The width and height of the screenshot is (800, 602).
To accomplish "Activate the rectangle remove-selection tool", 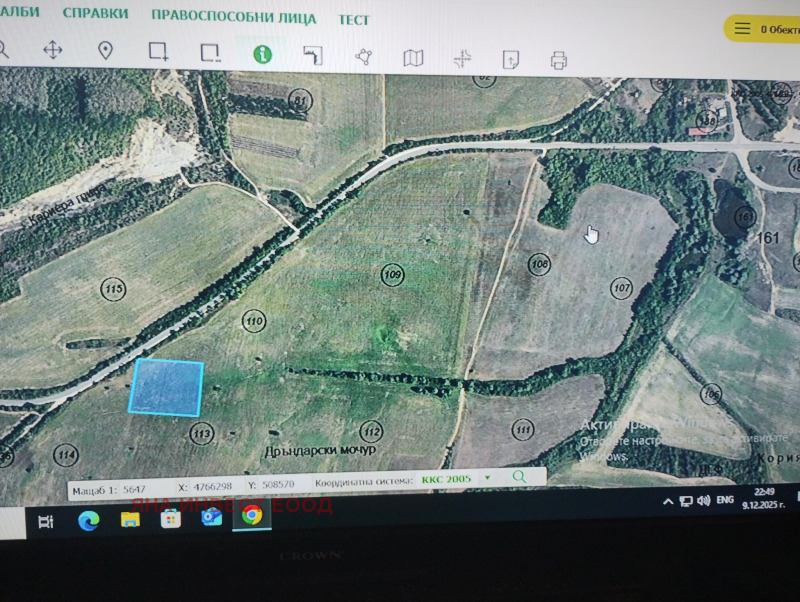I will point(210,53).
